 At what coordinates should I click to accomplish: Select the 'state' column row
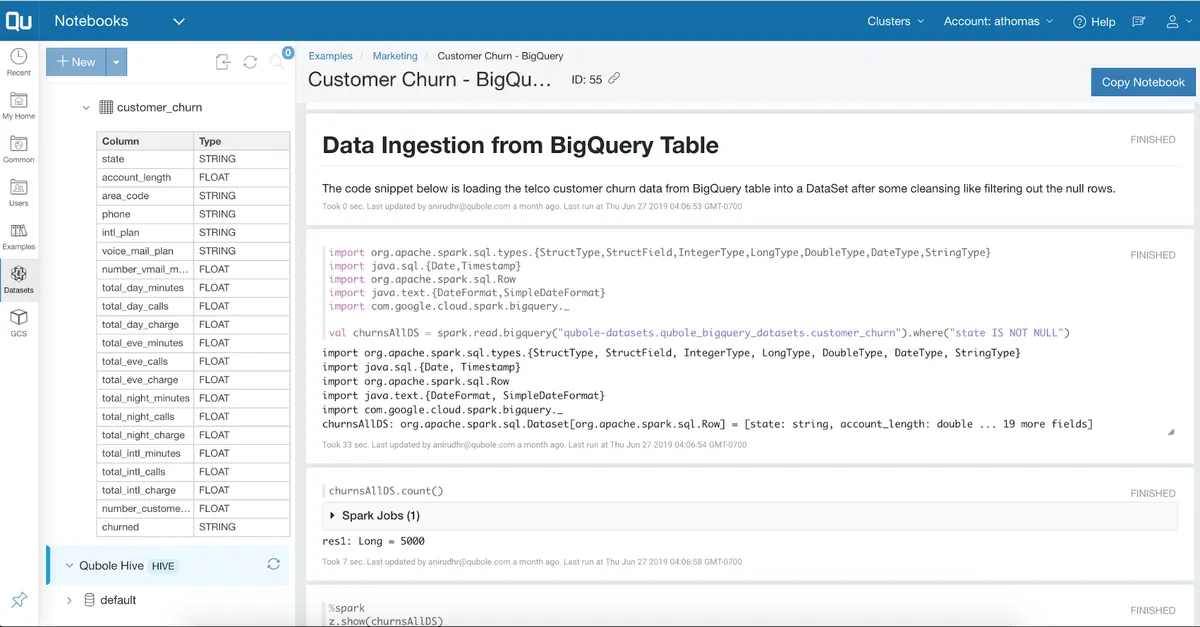point(193,159)
